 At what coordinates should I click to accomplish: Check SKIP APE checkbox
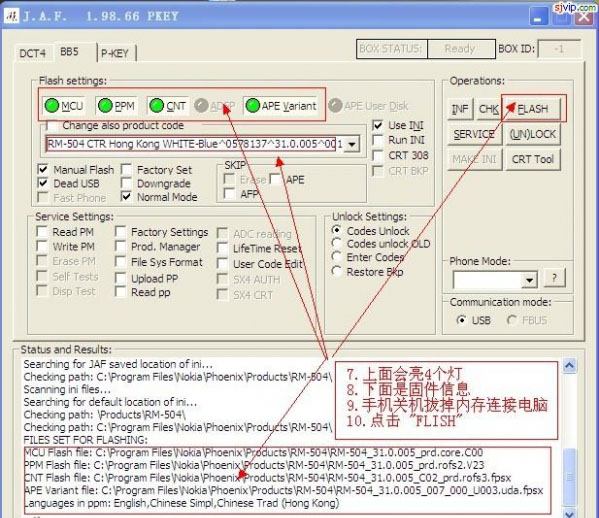pos(275,179)
